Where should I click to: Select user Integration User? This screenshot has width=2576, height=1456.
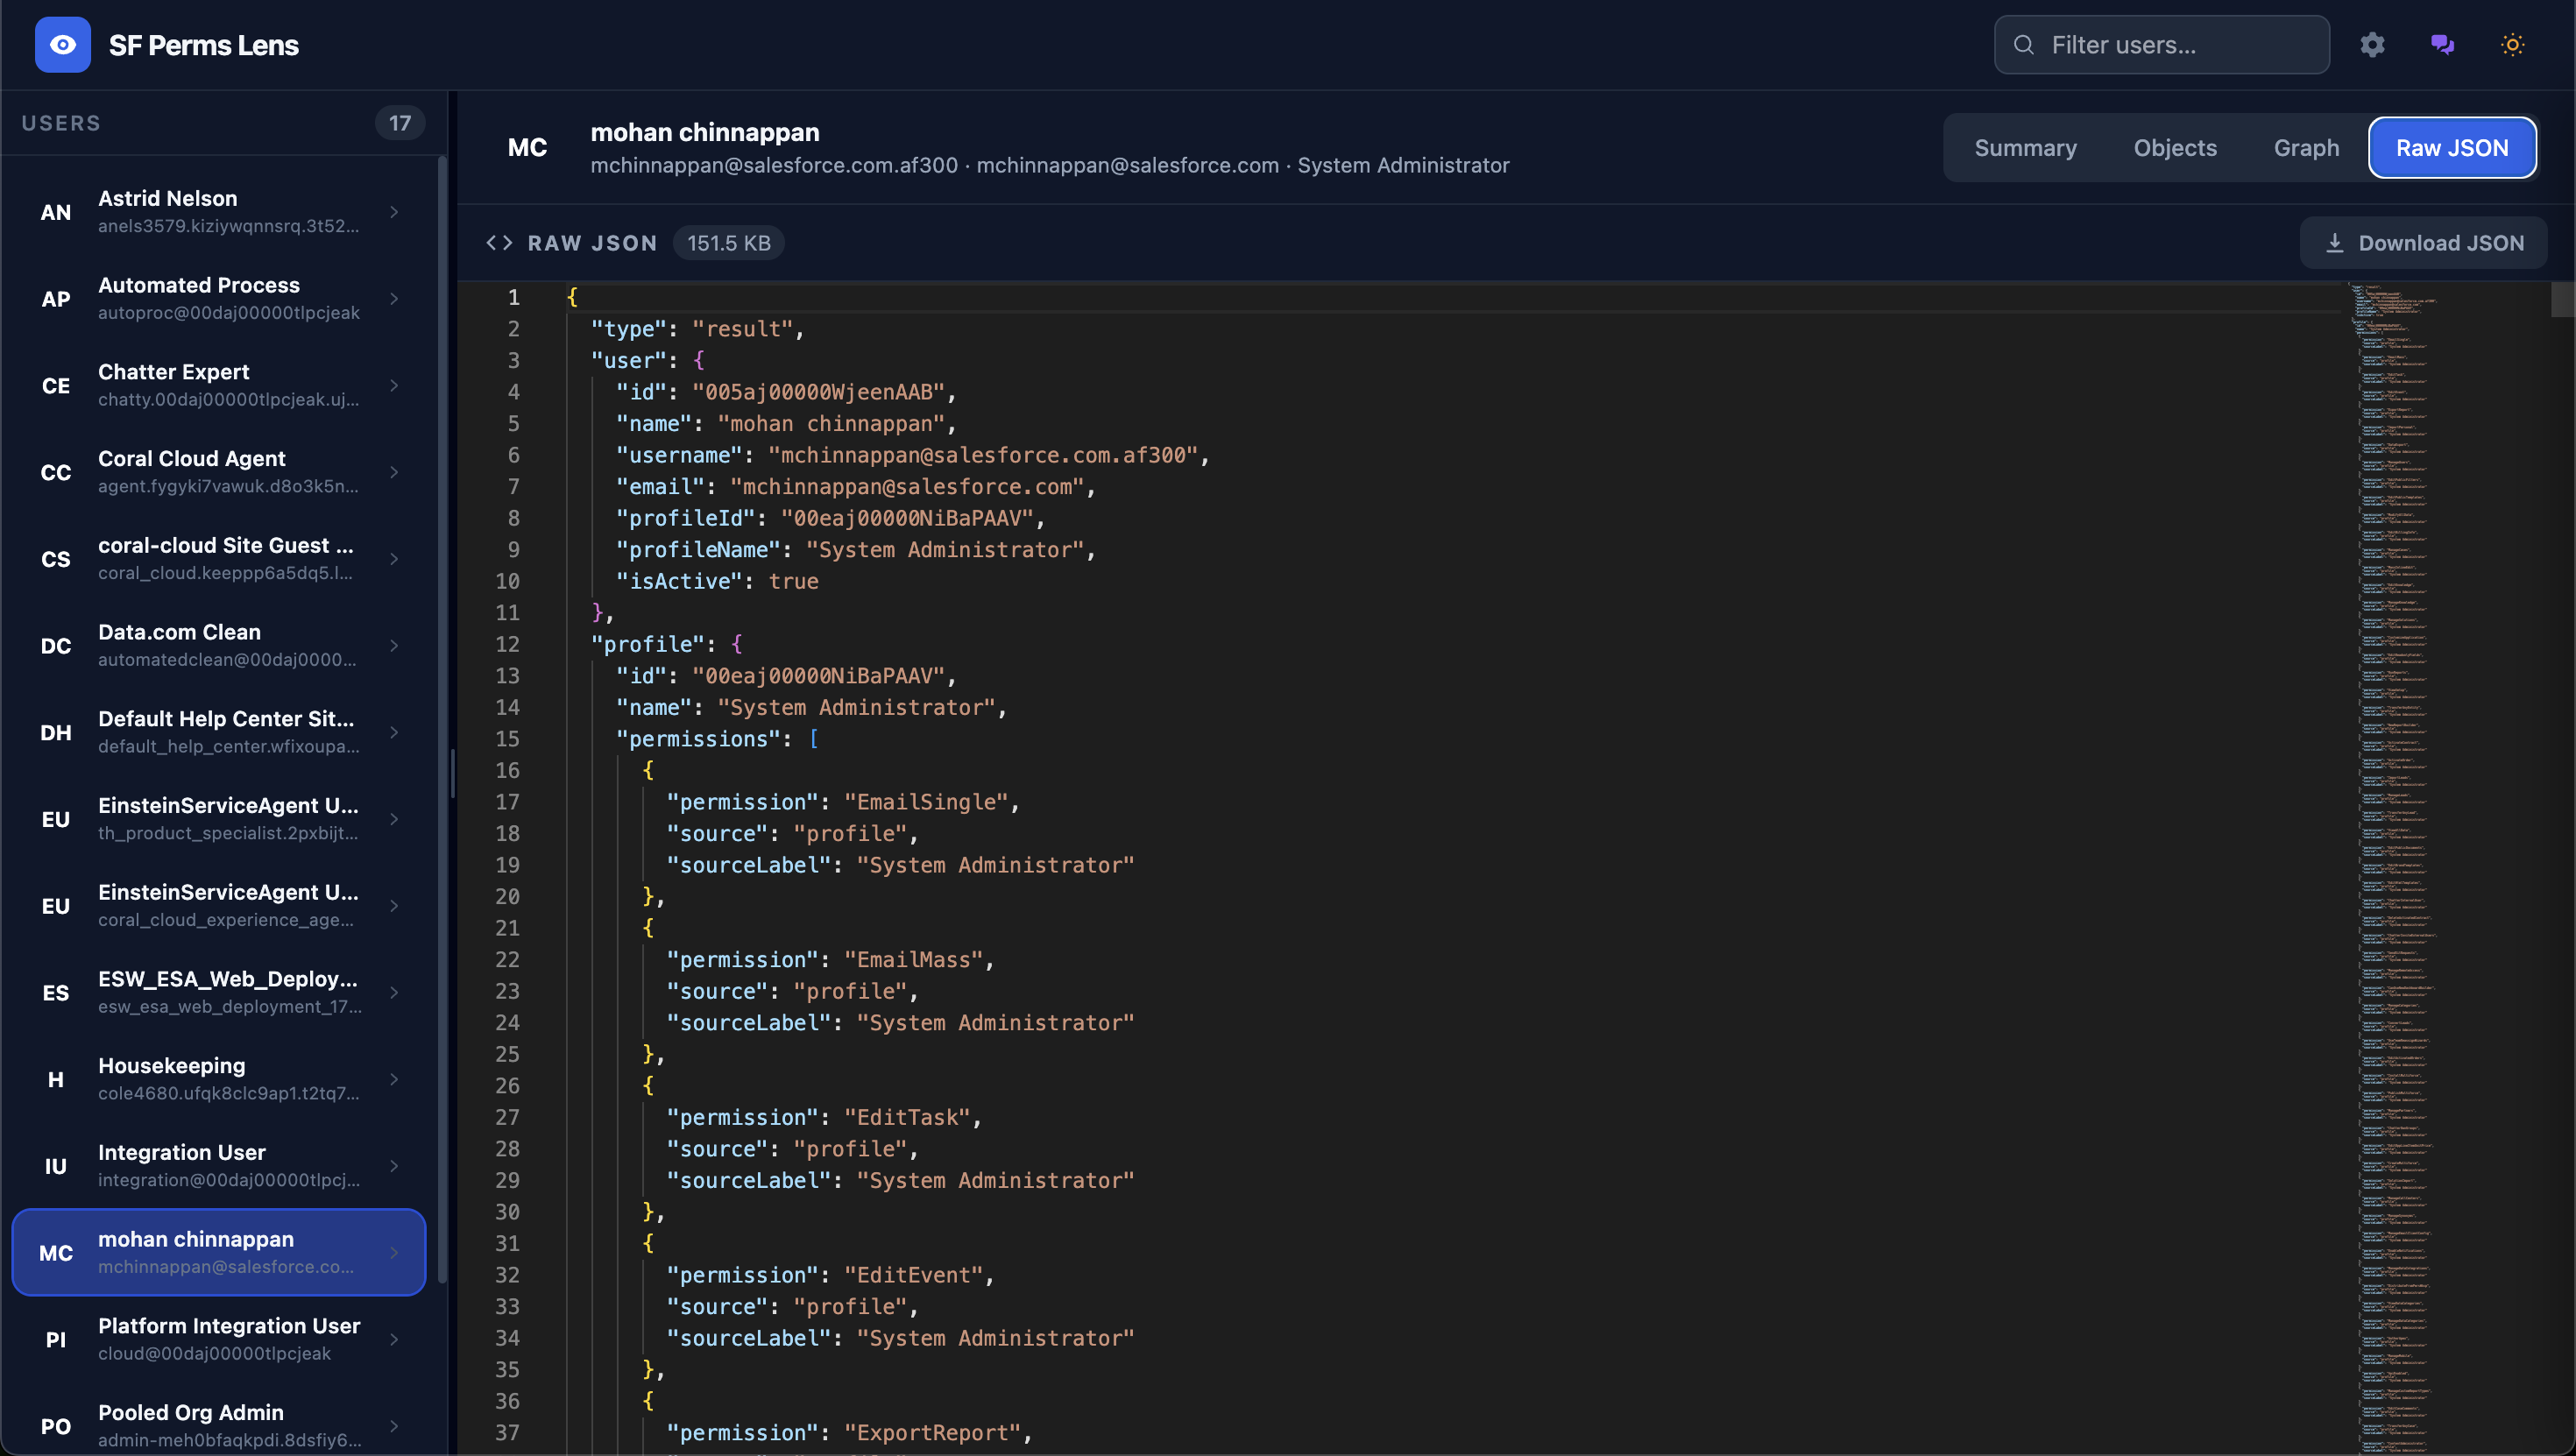(219, 1166)
